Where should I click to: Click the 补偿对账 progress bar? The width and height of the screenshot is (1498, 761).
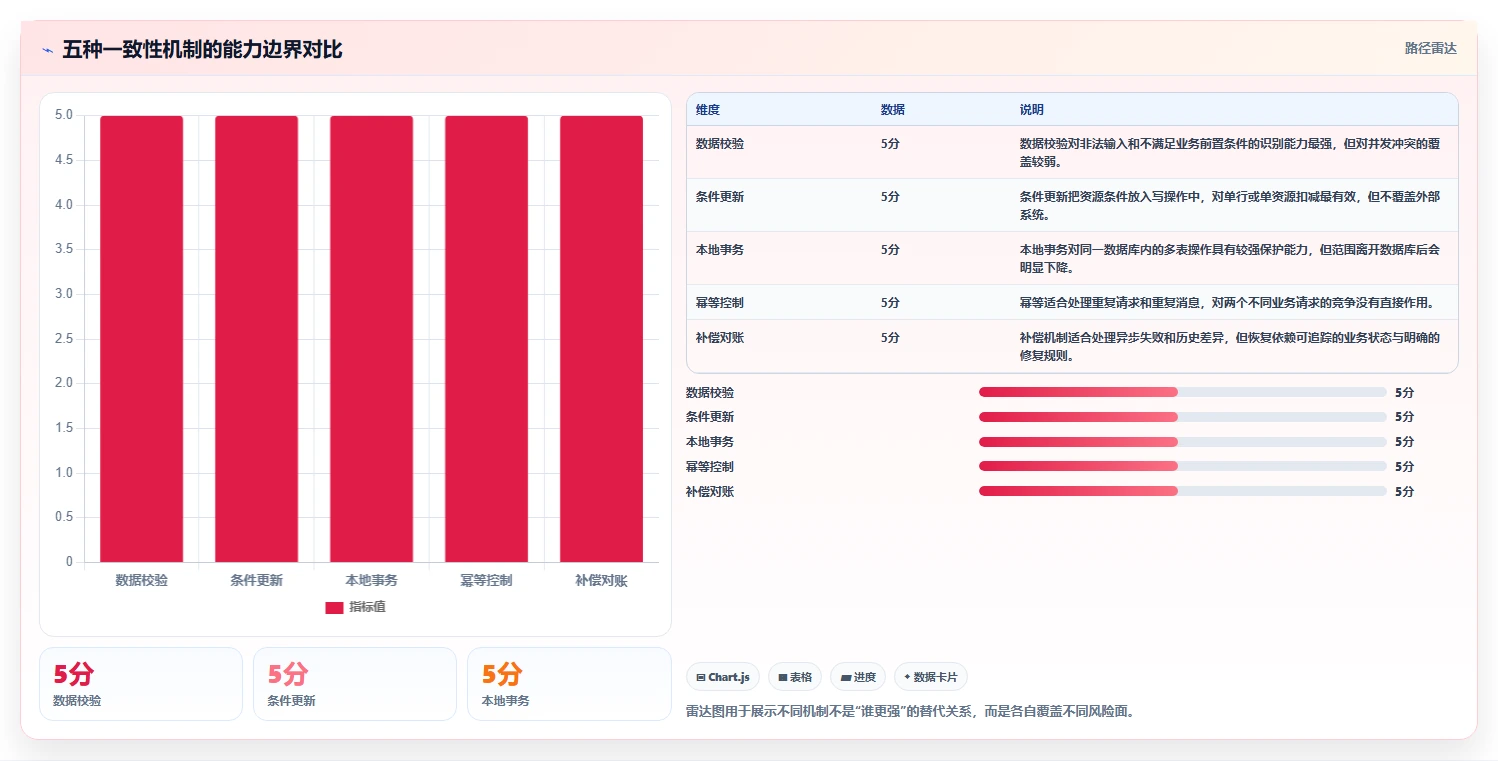[1183, 491]
